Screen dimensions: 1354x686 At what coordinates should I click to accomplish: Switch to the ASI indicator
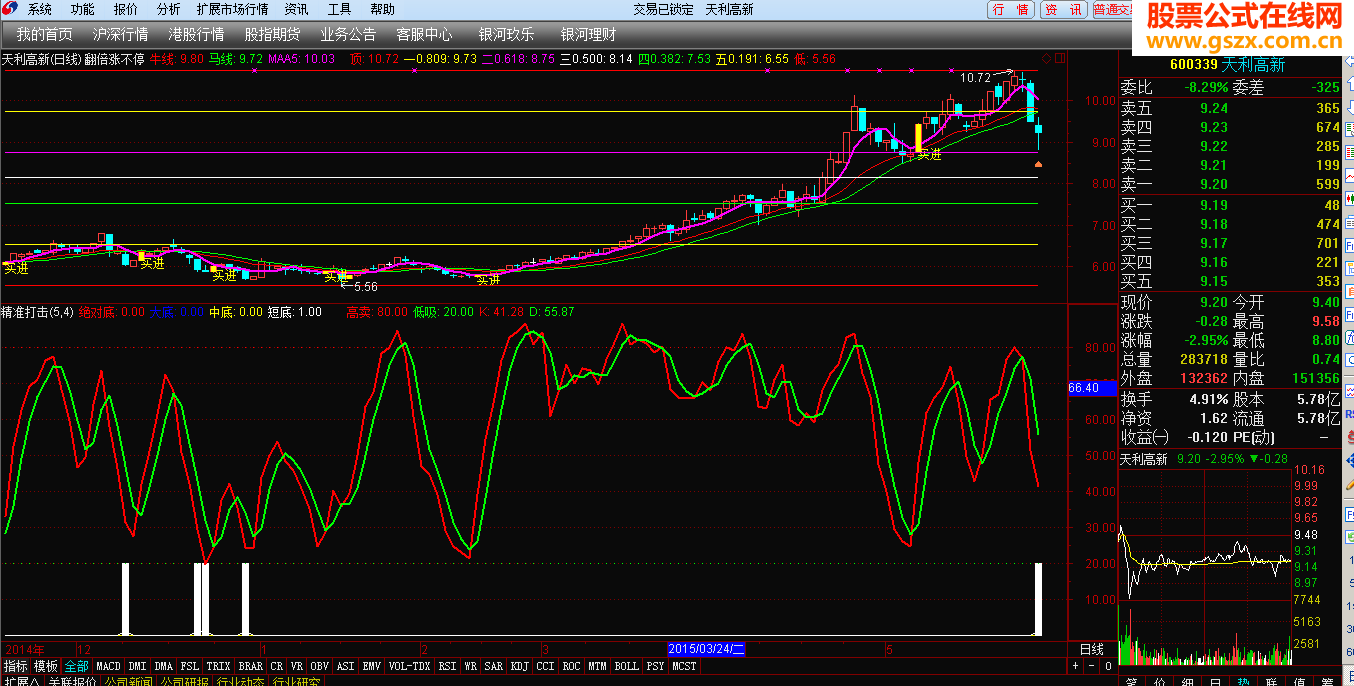click(346, 666)
